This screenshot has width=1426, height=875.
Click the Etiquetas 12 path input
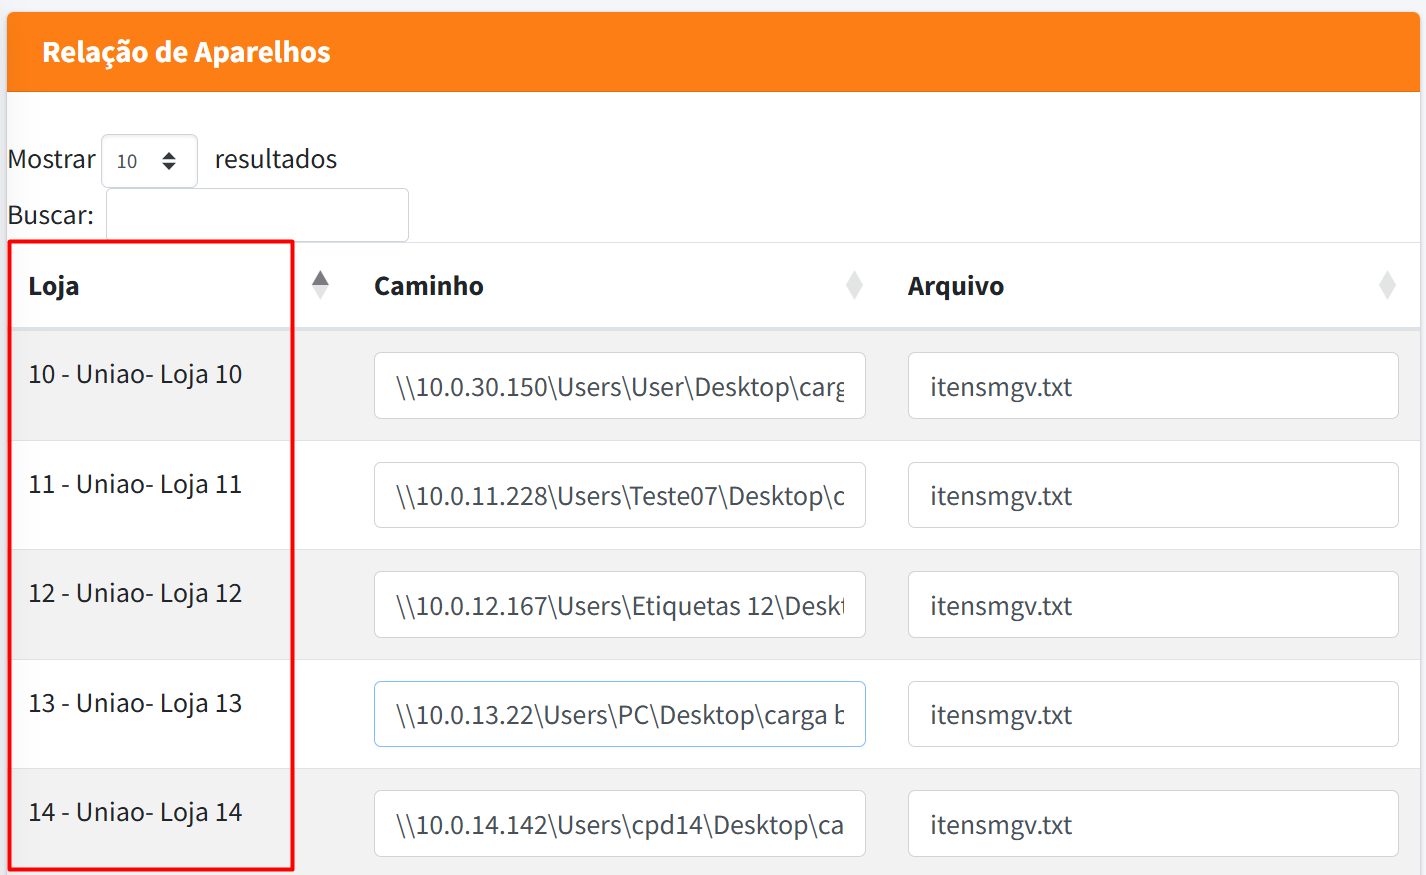619,605
